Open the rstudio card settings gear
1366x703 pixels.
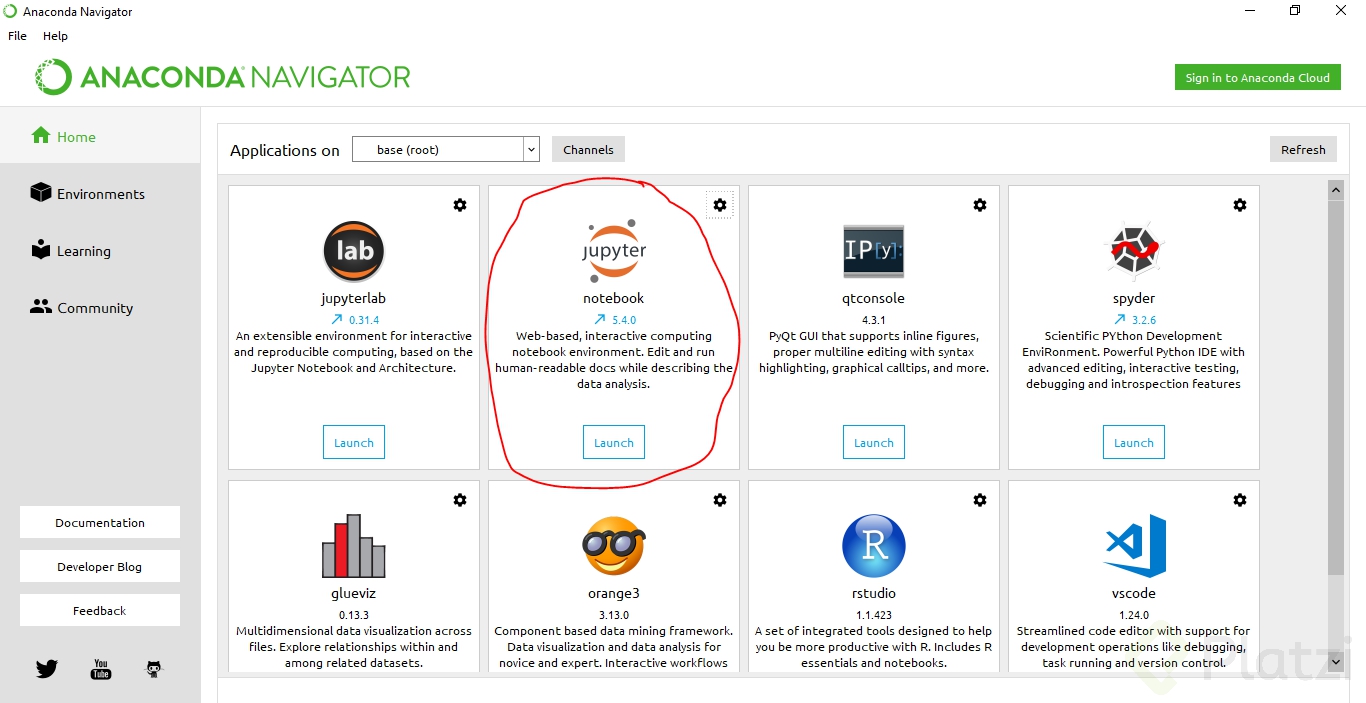point(980,500)
